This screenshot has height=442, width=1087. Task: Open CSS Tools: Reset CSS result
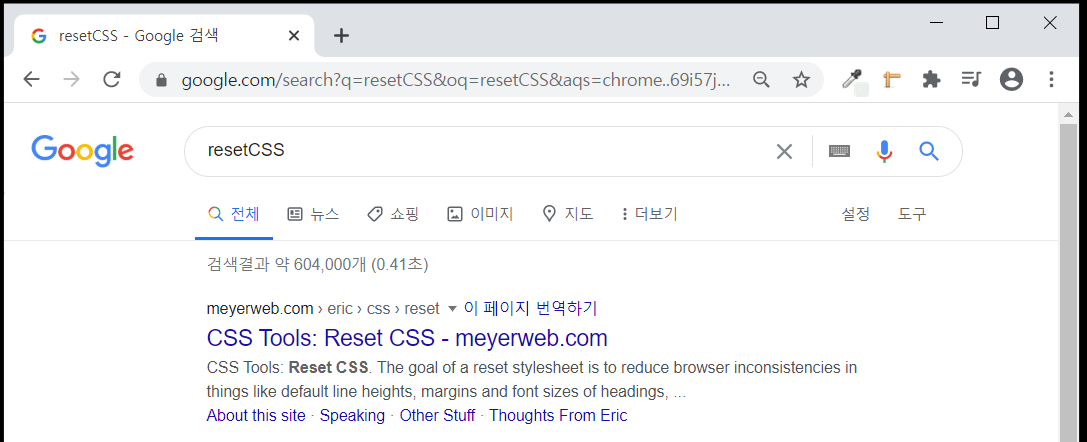click(407, 338)
